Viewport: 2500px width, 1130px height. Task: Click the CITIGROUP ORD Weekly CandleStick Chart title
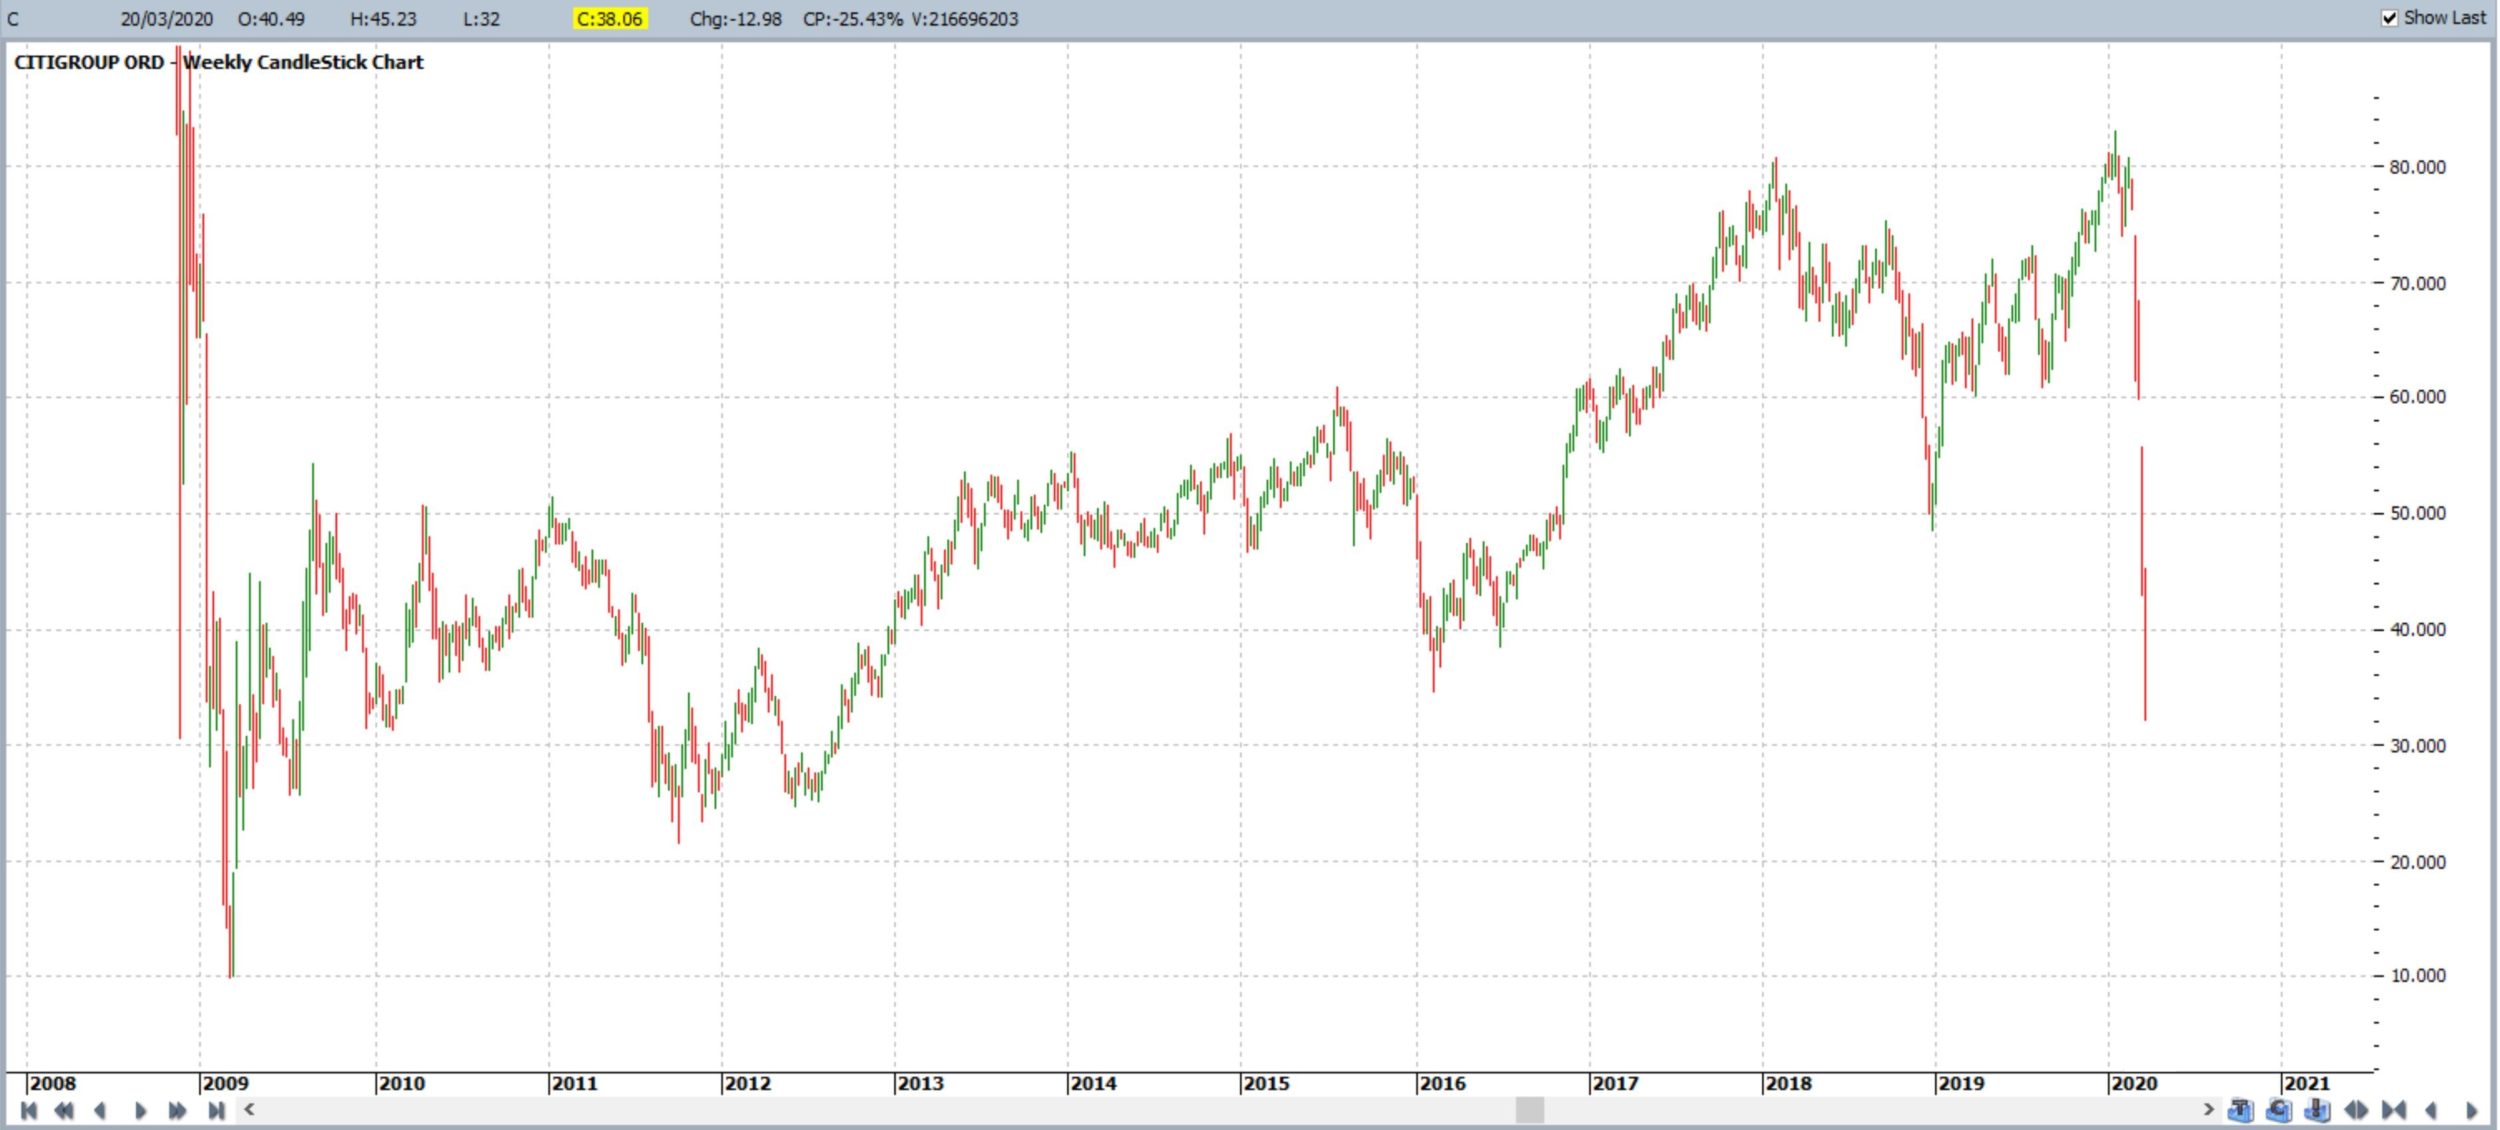click(219, 62)
